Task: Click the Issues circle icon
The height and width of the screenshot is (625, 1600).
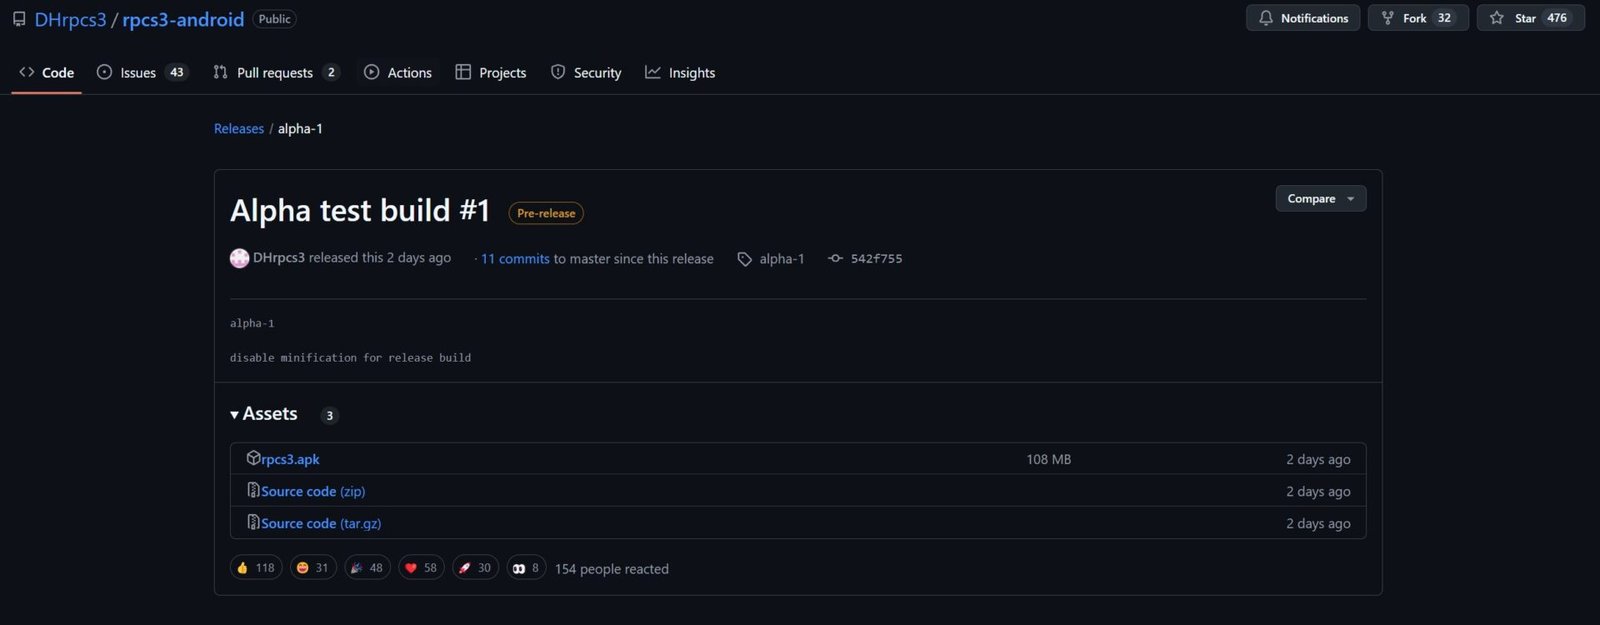Action: pyautogui.click(x=104, y=72)
